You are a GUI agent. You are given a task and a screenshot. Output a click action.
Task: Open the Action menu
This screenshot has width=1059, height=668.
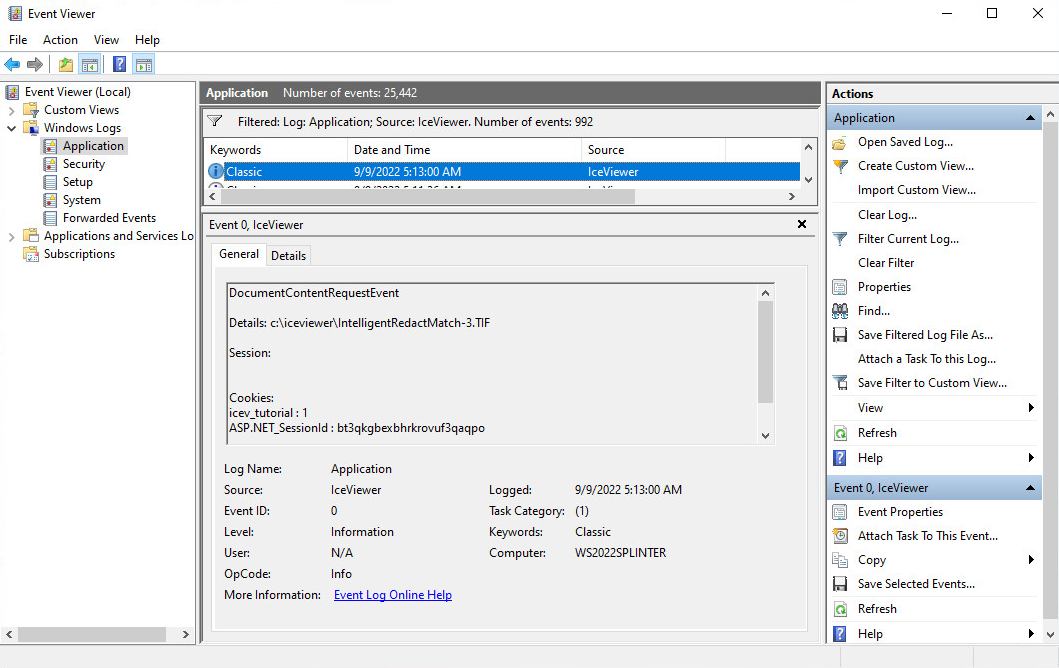pyautogui.click(x=60, y=40)
